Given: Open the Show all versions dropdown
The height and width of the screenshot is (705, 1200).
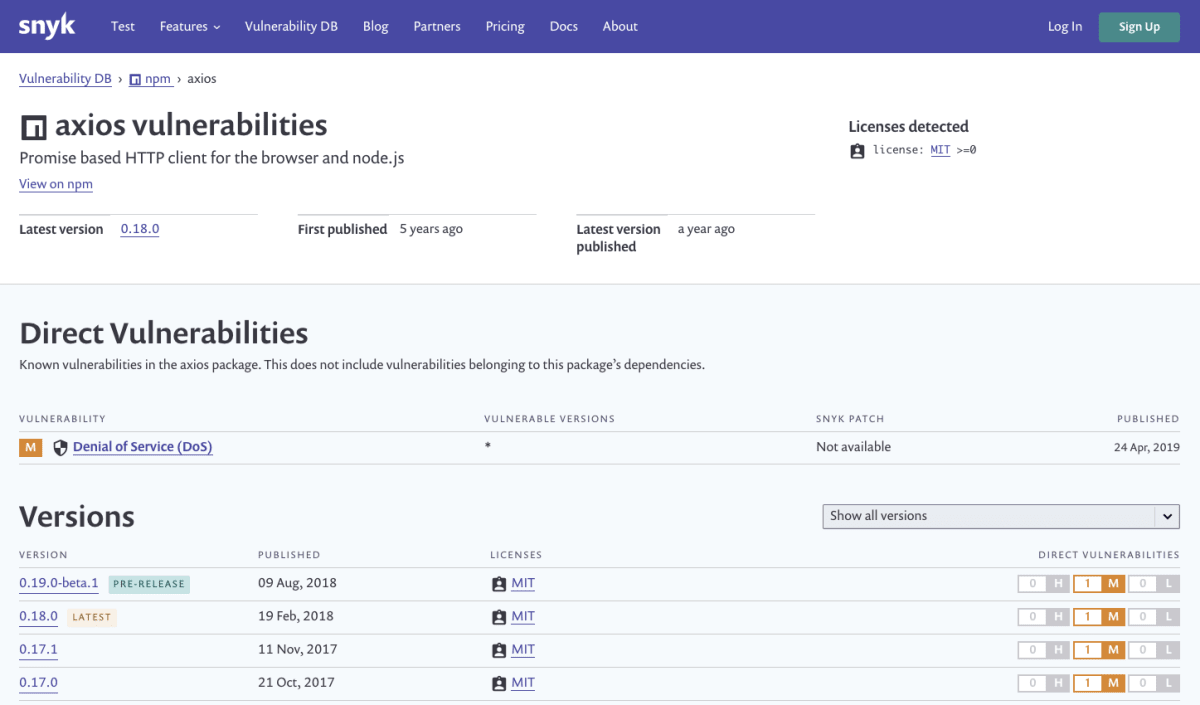Looking at the screenshot, I should click(1000, 516).
